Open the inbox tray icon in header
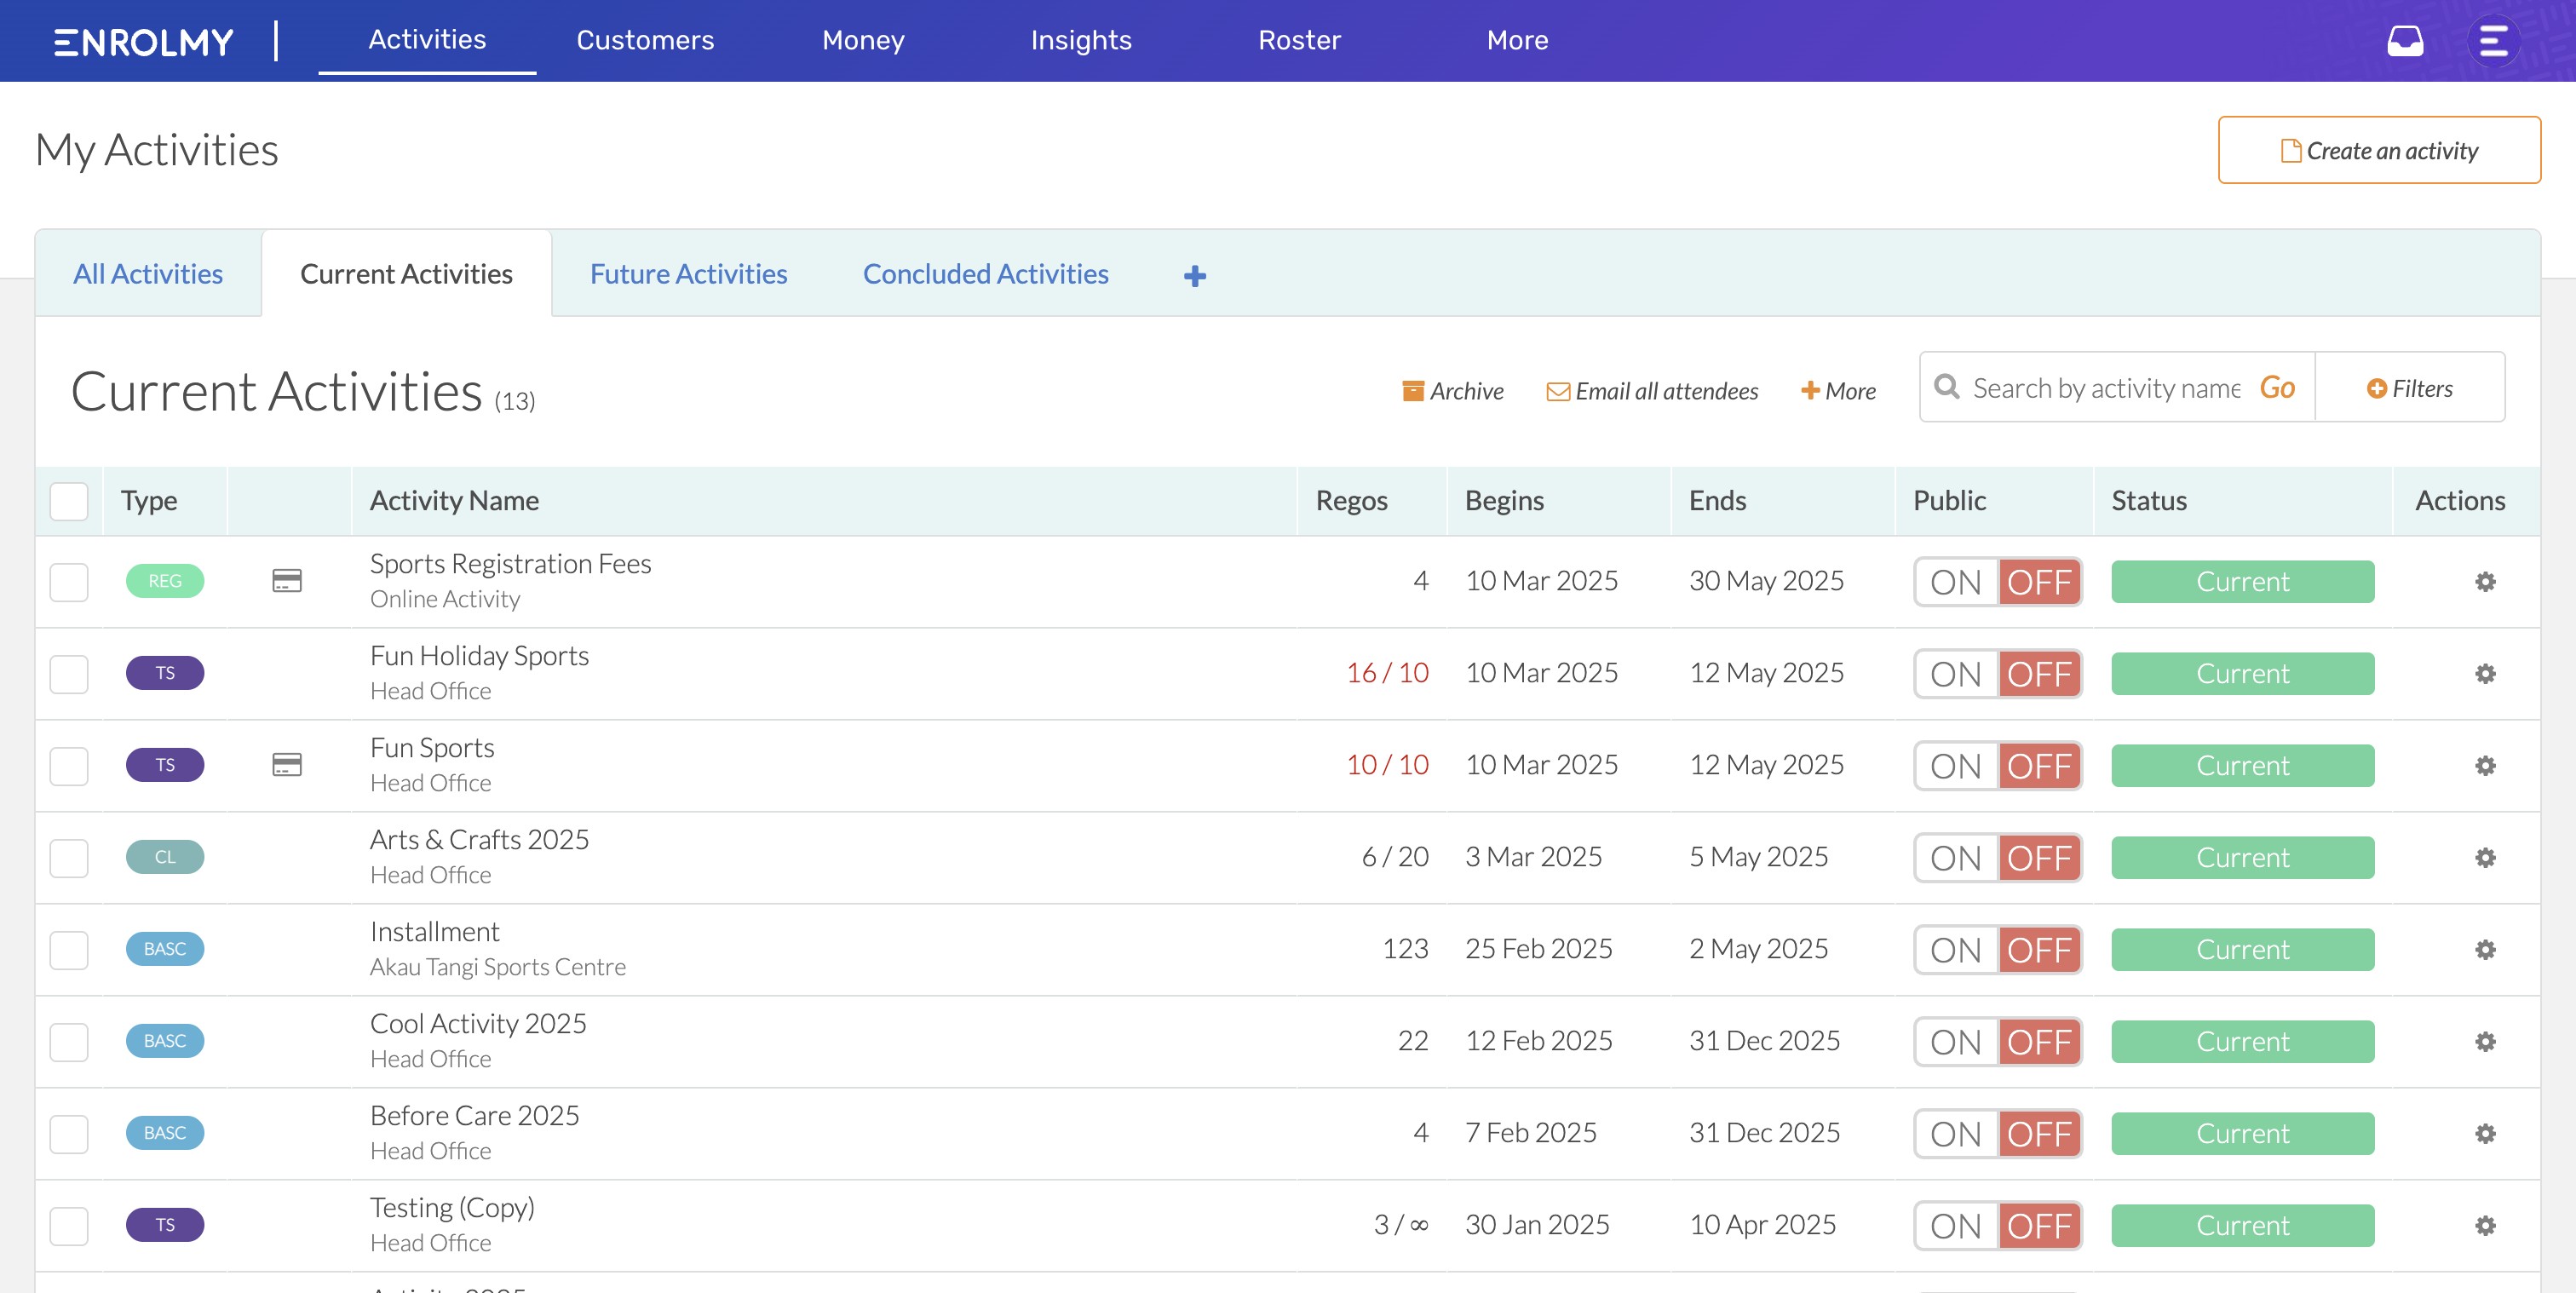The height and width of the screenshot is (1293, 2576). coord(2405,41)
